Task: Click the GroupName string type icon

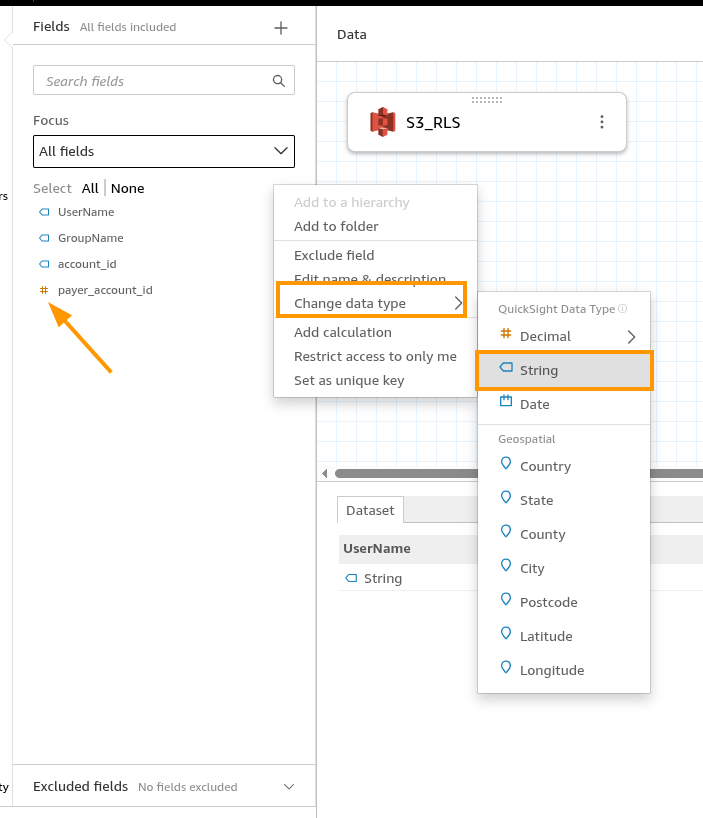Action: coord(44,238)
